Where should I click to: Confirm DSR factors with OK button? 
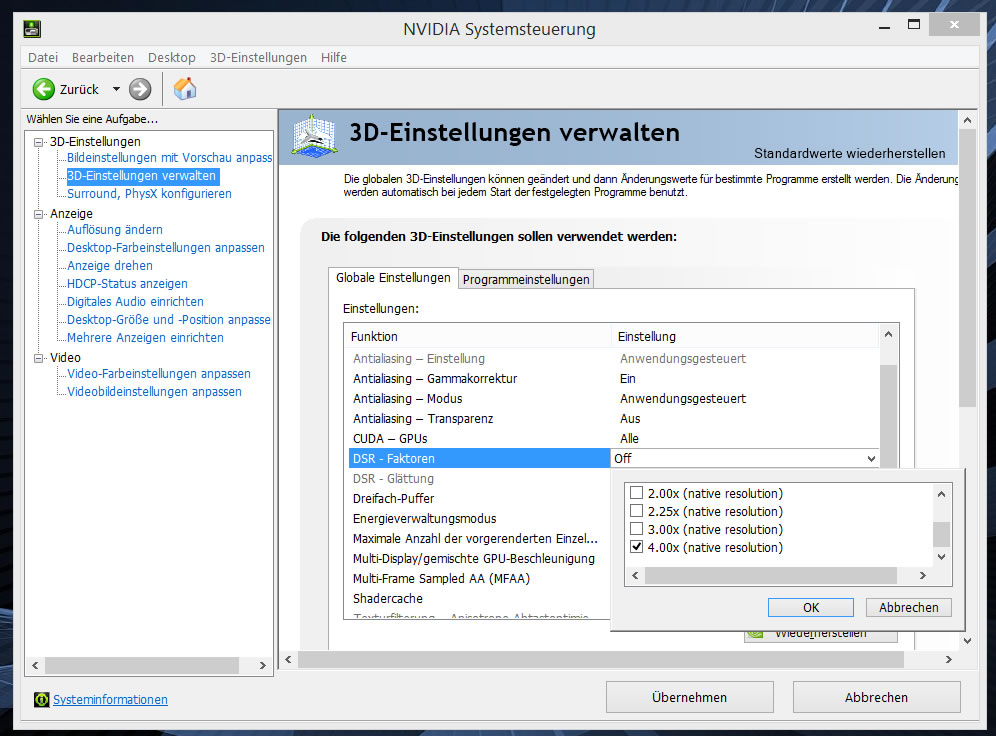(811, 607)
